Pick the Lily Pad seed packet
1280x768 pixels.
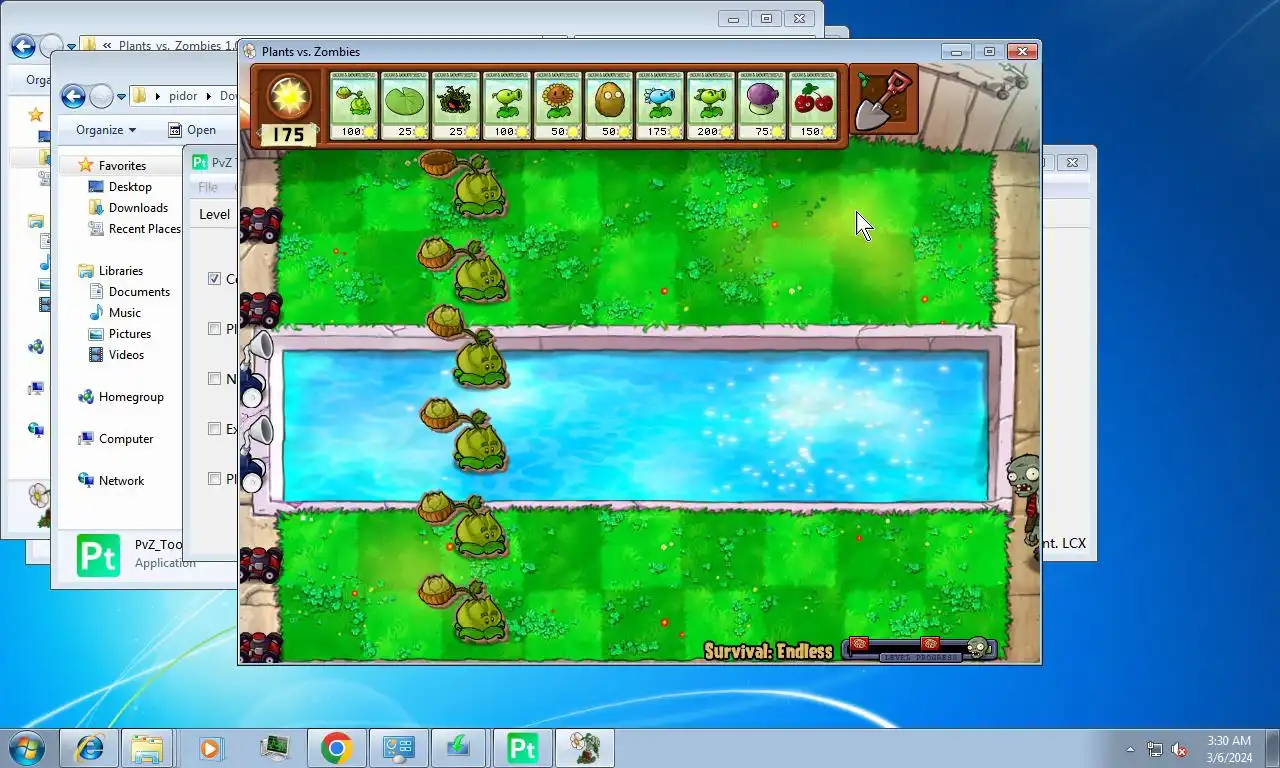tap(404, 105)
